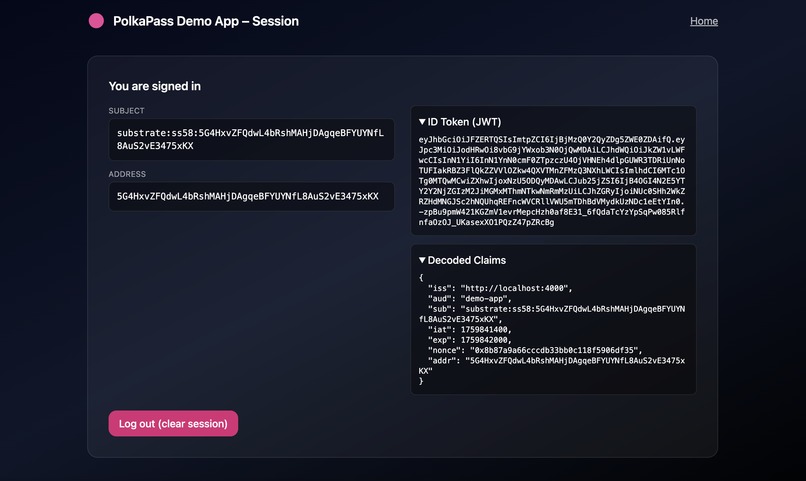
Task: Click the SUBJECT label
Action: [126, 110]
